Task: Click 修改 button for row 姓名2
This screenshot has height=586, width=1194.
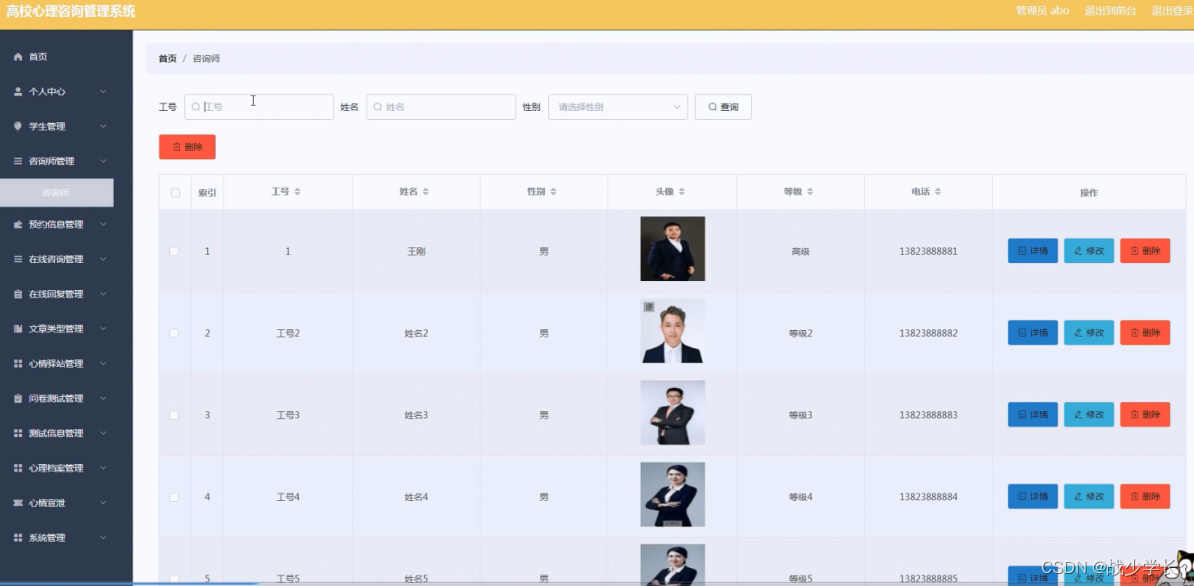Action: (x=1088, y=333)
